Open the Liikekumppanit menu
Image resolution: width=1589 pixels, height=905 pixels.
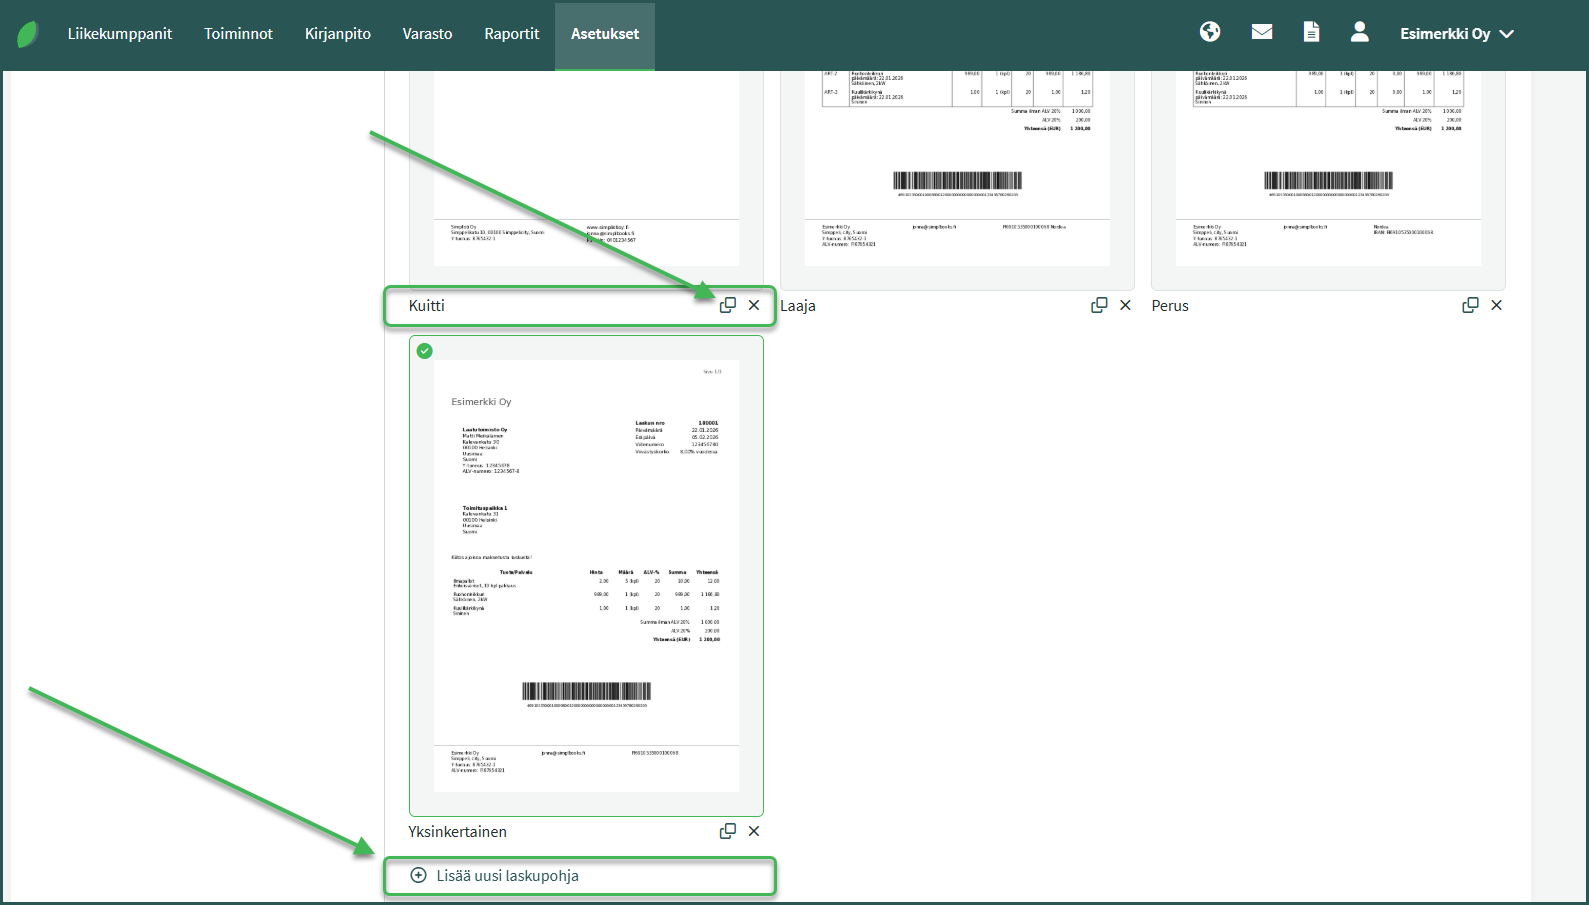coord(120,34)
